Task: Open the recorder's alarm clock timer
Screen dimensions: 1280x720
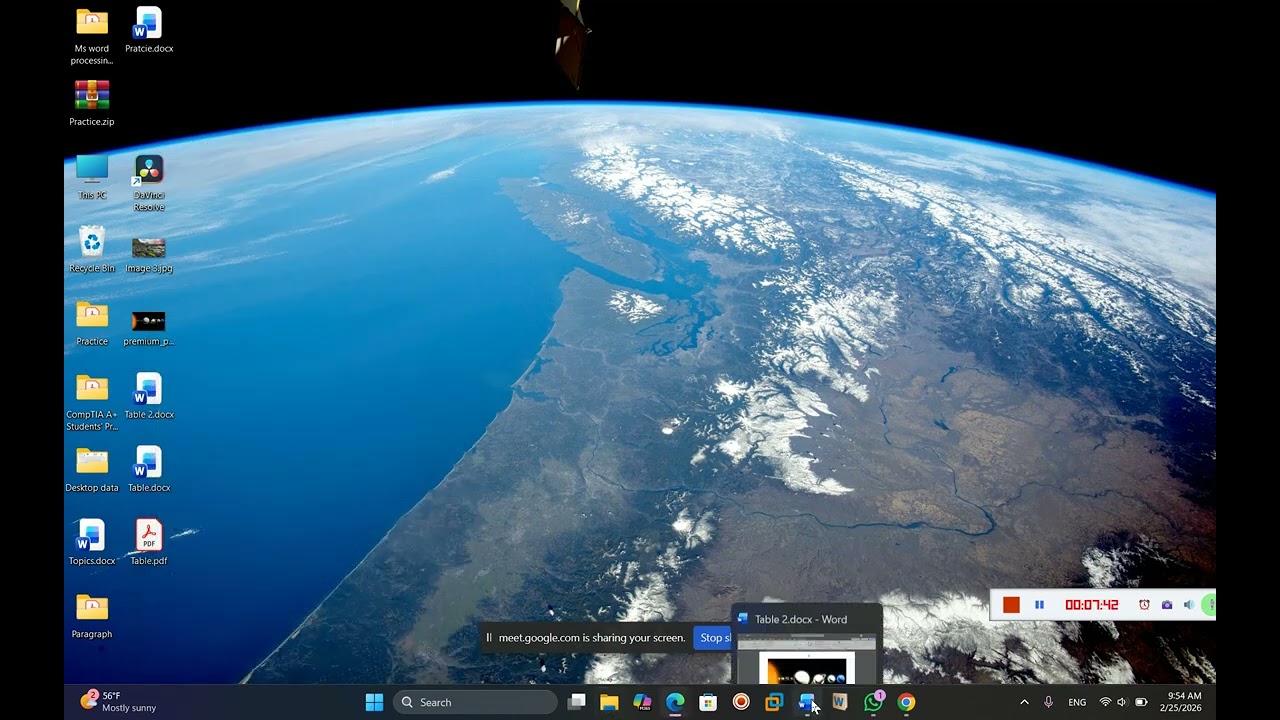Action: click(1144, 605)
